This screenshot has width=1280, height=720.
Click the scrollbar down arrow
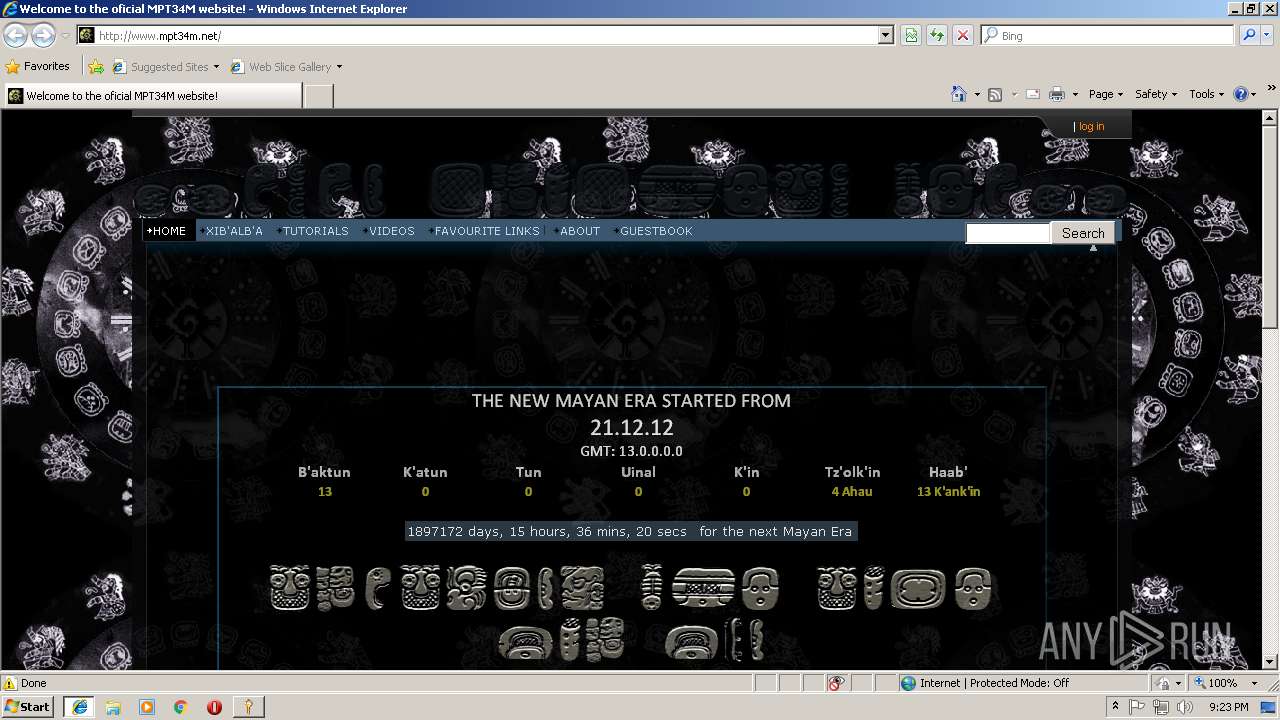(x=1270, y=662)
